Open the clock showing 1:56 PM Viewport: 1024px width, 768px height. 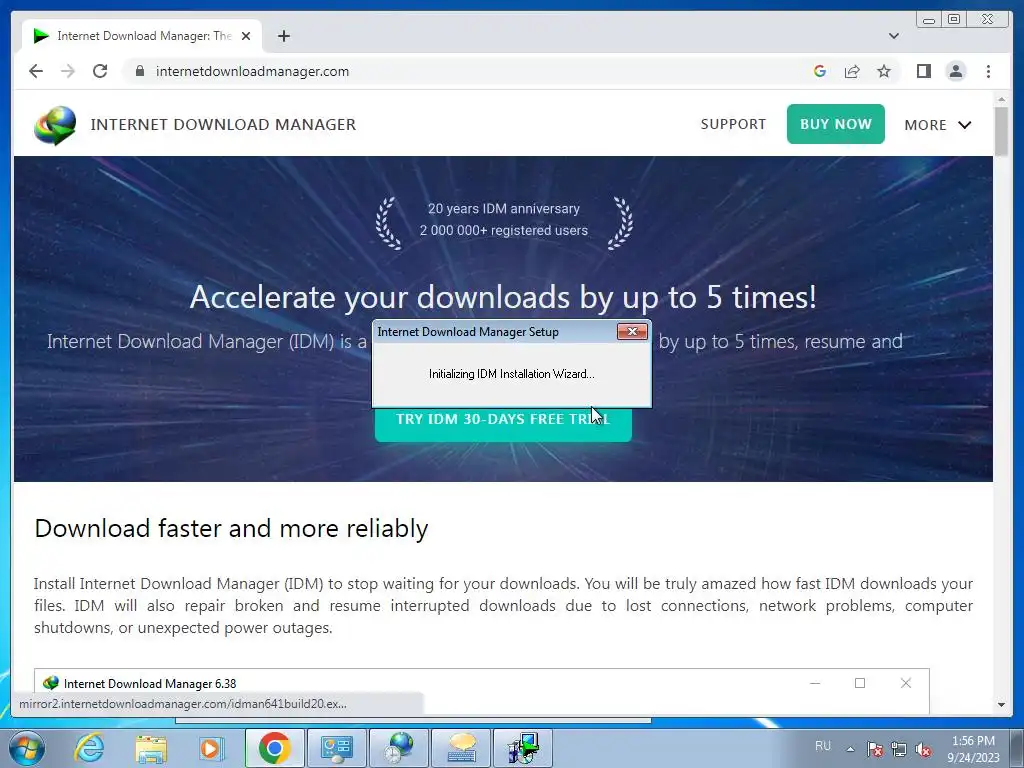[973, 748]
